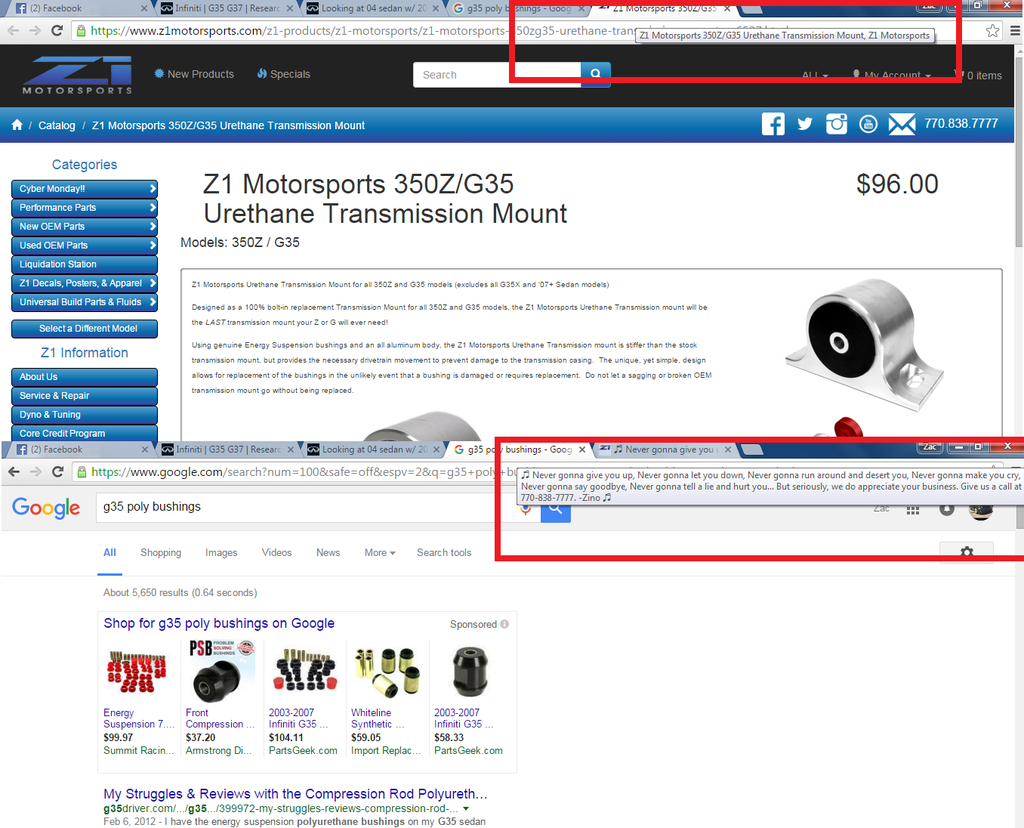Open My Struggles & Reviews search result
The image size is (1024, 828).
coord(295,794)
